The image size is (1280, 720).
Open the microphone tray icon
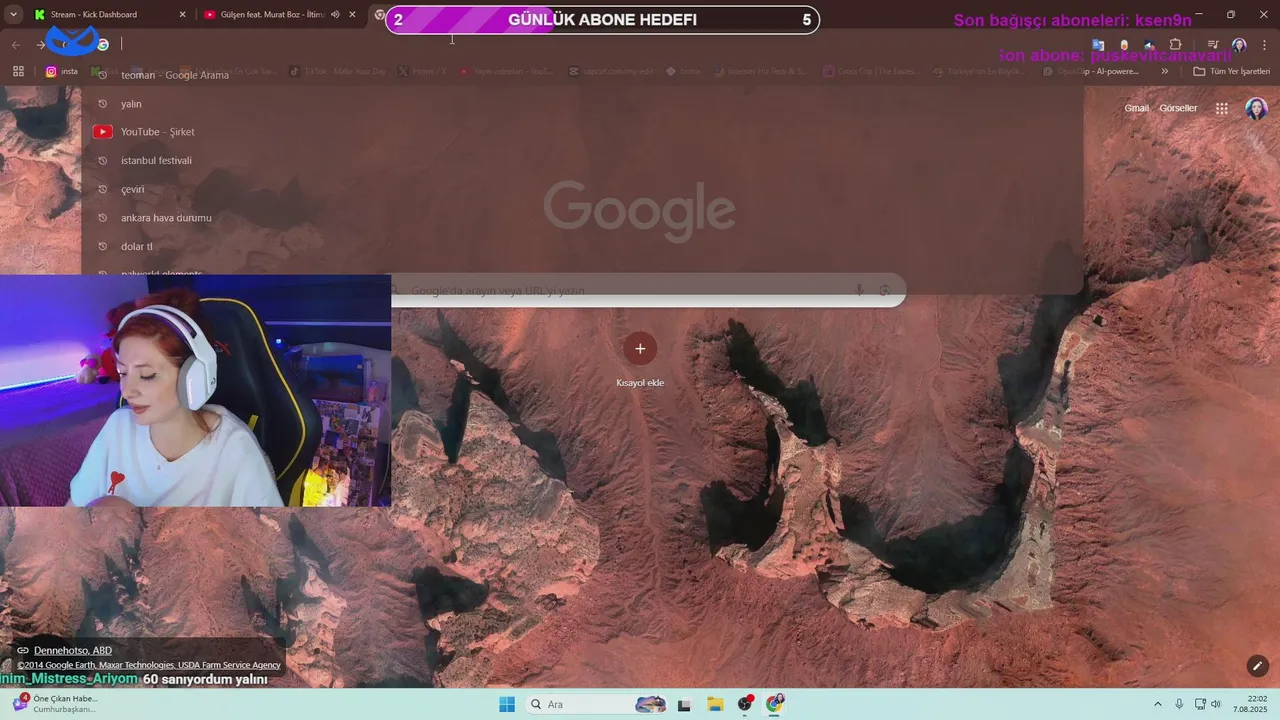point(1179,704)
